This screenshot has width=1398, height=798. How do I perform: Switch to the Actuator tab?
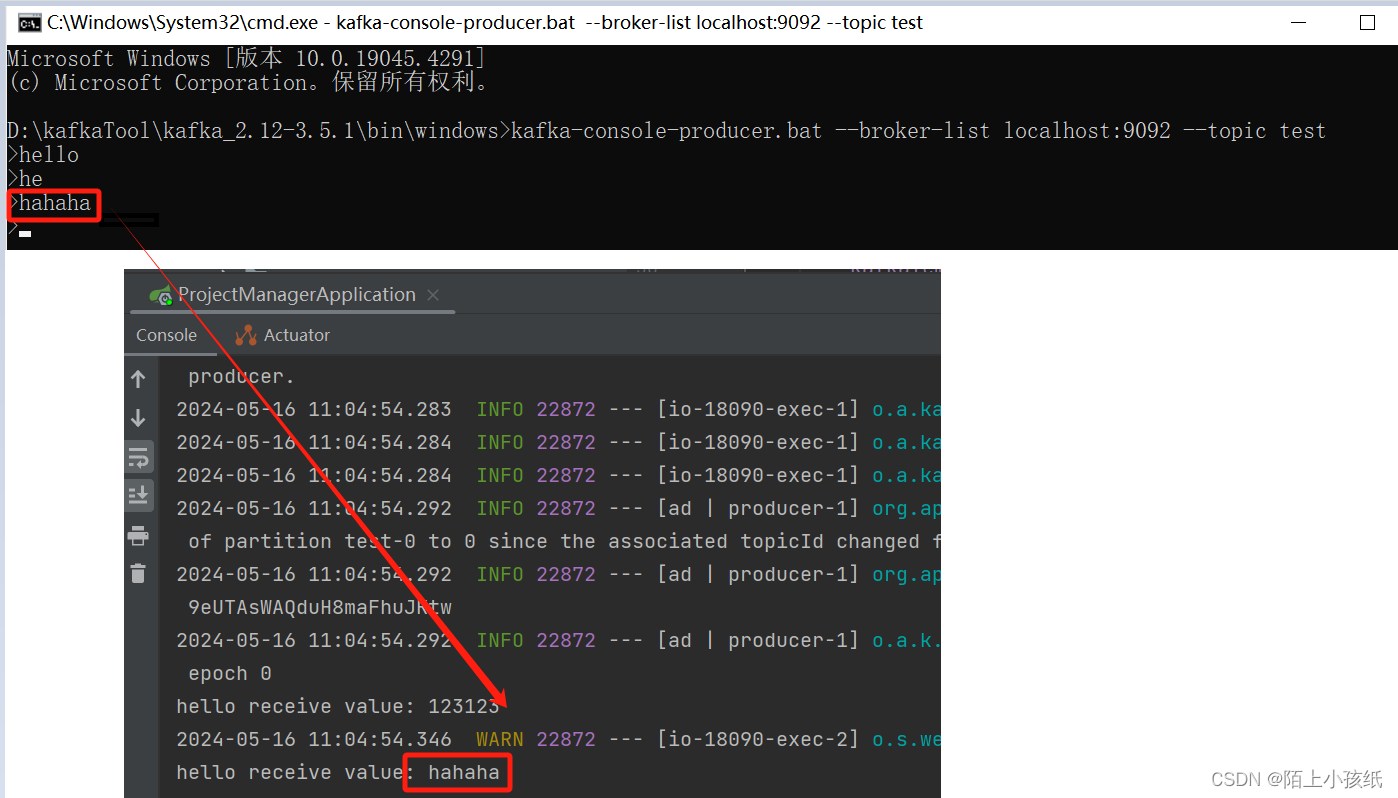283,335
